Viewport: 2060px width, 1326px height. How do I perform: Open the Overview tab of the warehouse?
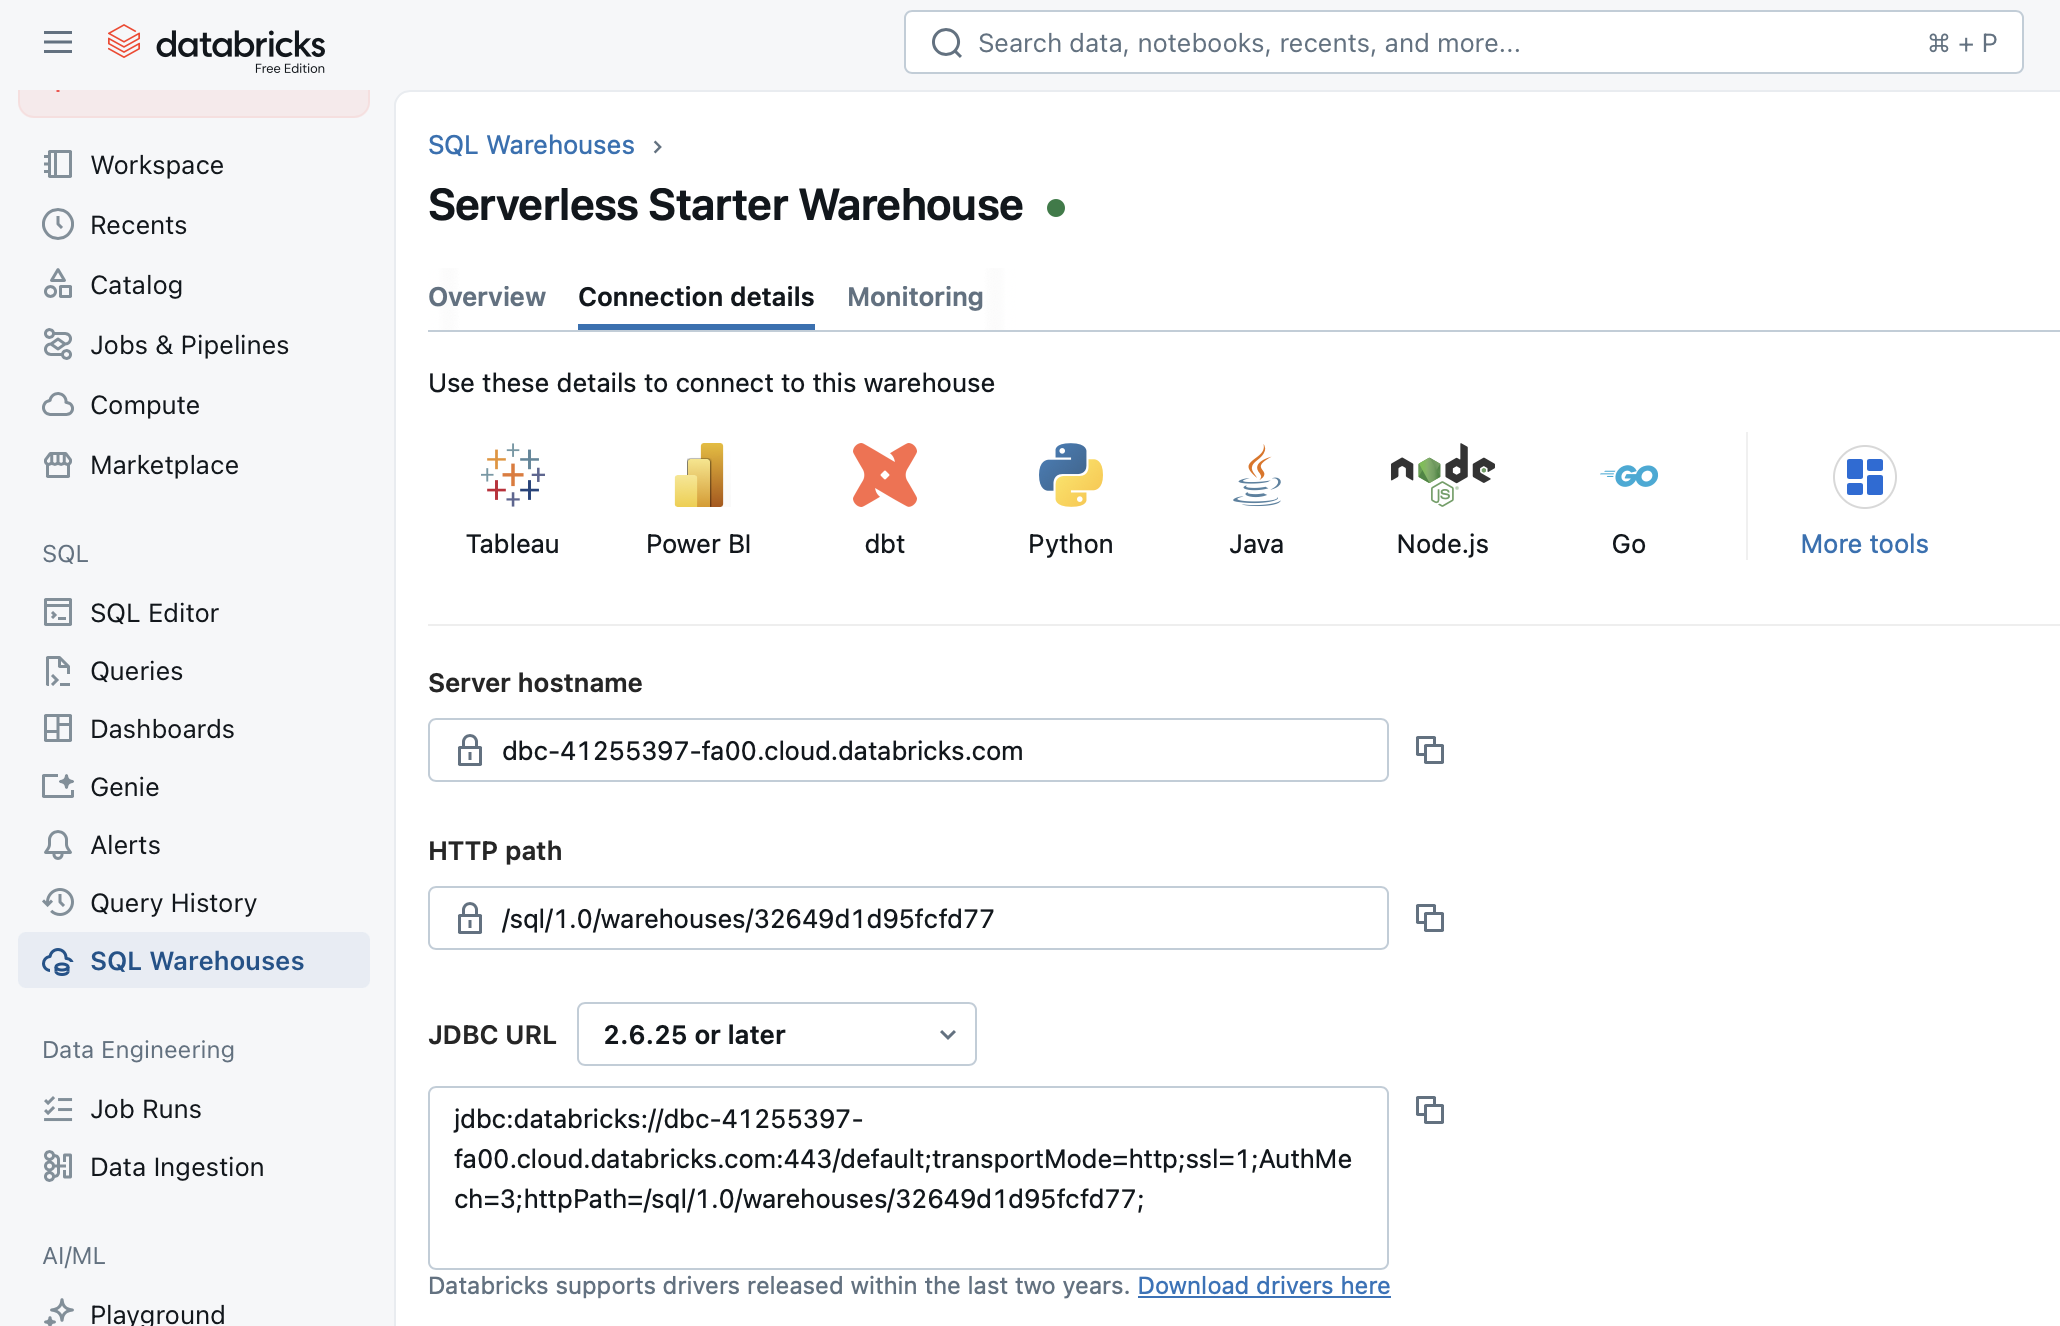coord(487,297)
